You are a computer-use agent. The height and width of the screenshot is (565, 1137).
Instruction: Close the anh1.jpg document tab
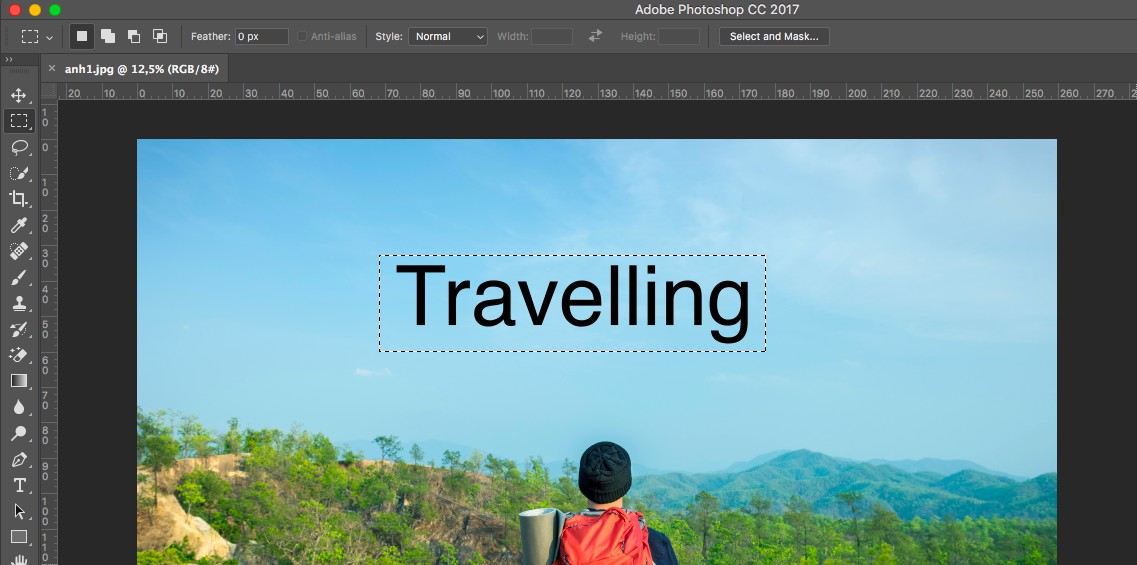coord(51,68)
